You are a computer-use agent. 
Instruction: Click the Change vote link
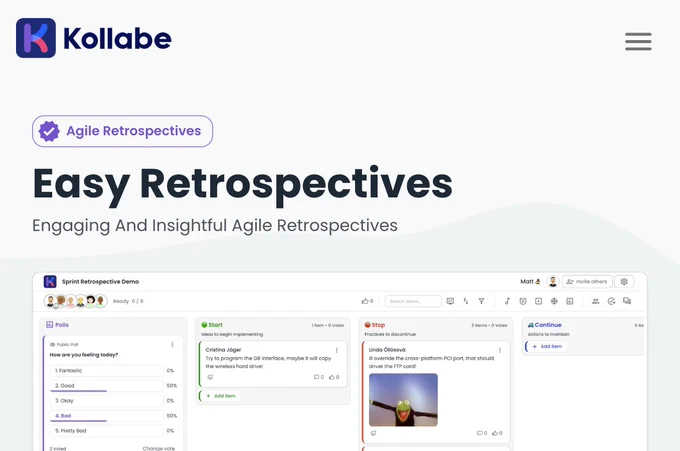coord(159,448)
